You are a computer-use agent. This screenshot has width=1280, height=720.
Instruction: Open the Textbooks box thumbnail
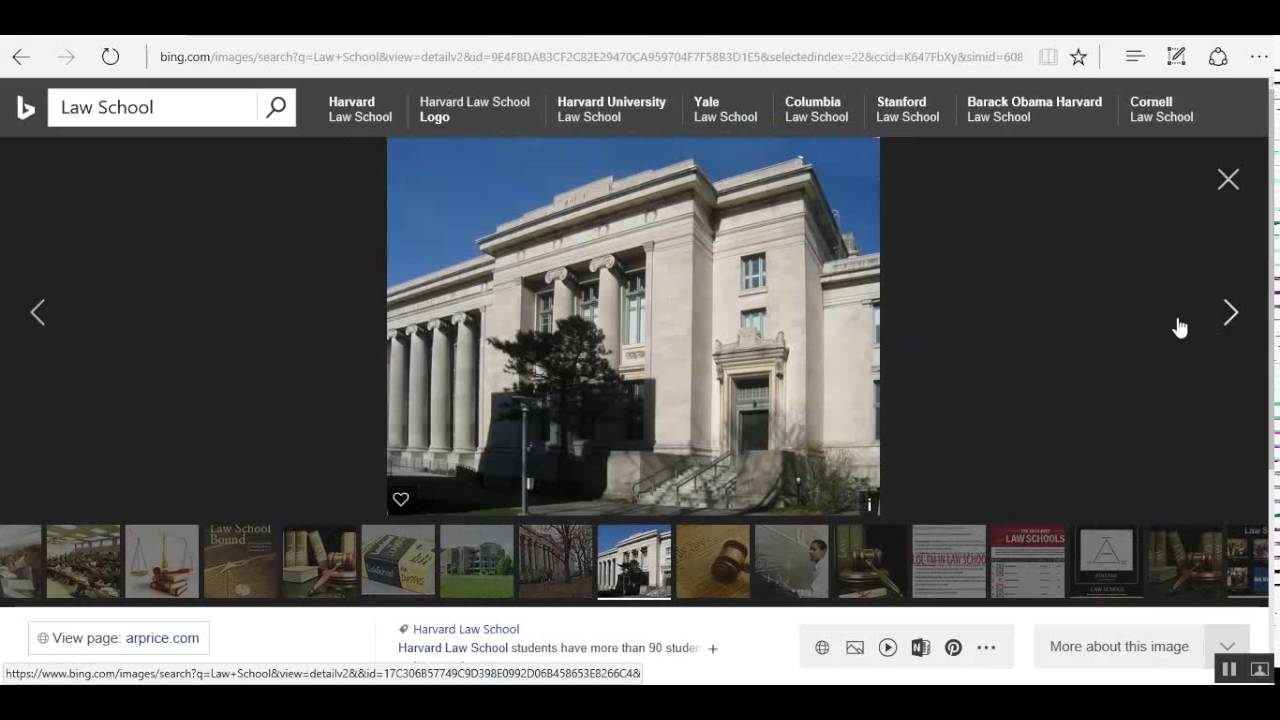[398, 561]
